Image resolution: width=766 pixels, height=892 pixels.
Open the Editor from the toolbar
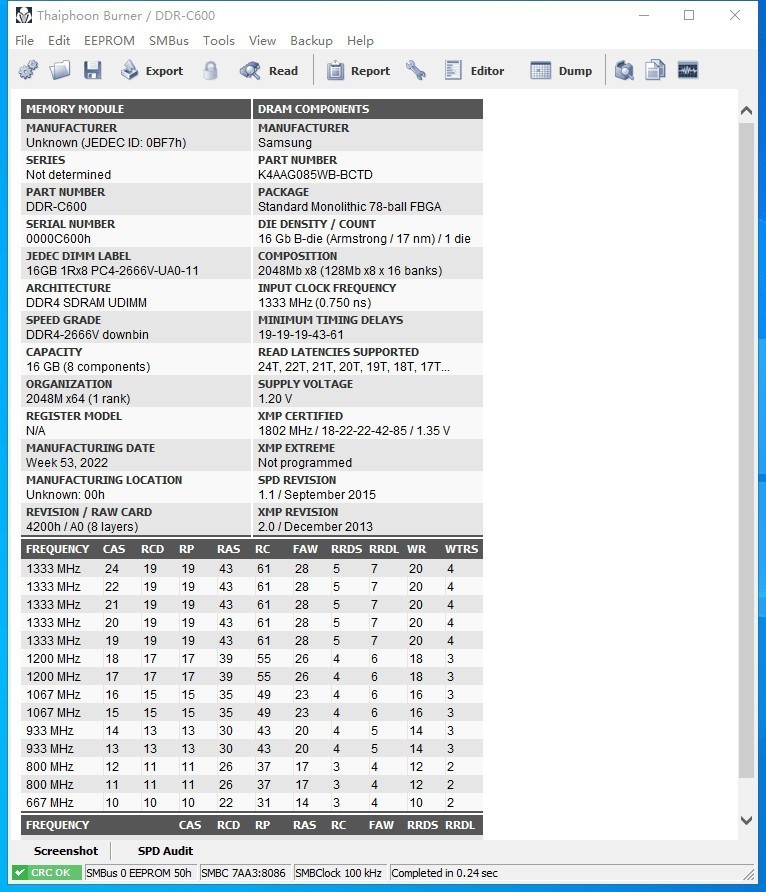click(x=474, y=71)
